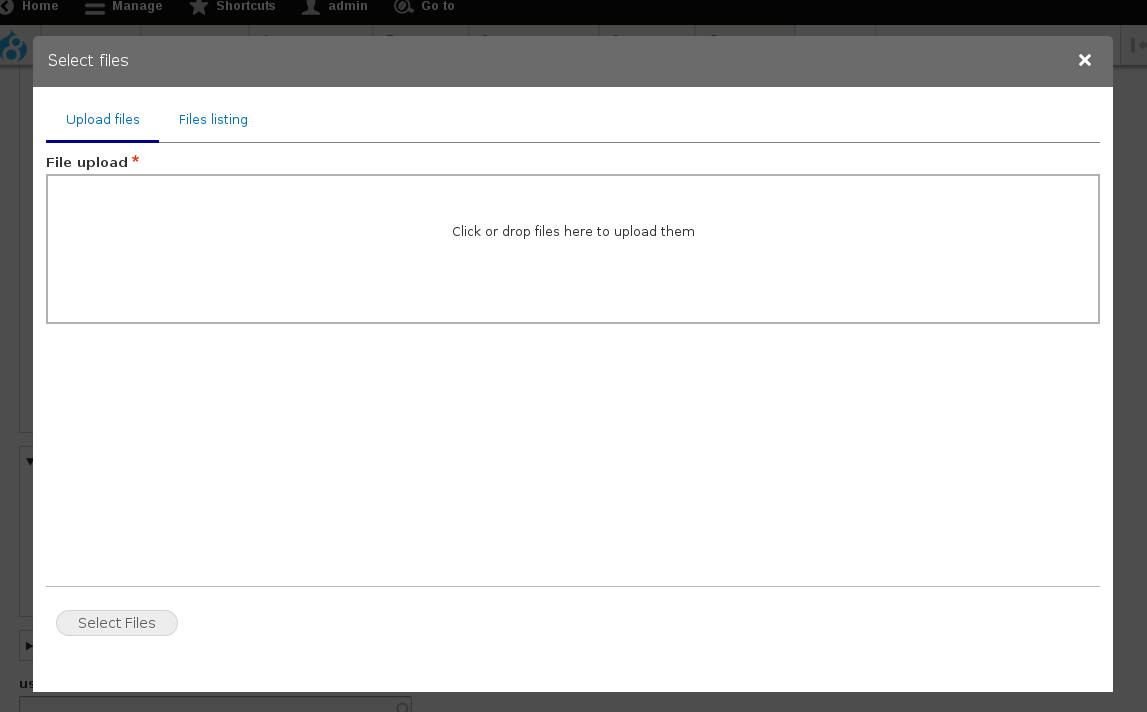Expand the collapsed section near the bottom left
This screenshot has width=1147, height=712.
pyautogui.click(x=27, y=646)
